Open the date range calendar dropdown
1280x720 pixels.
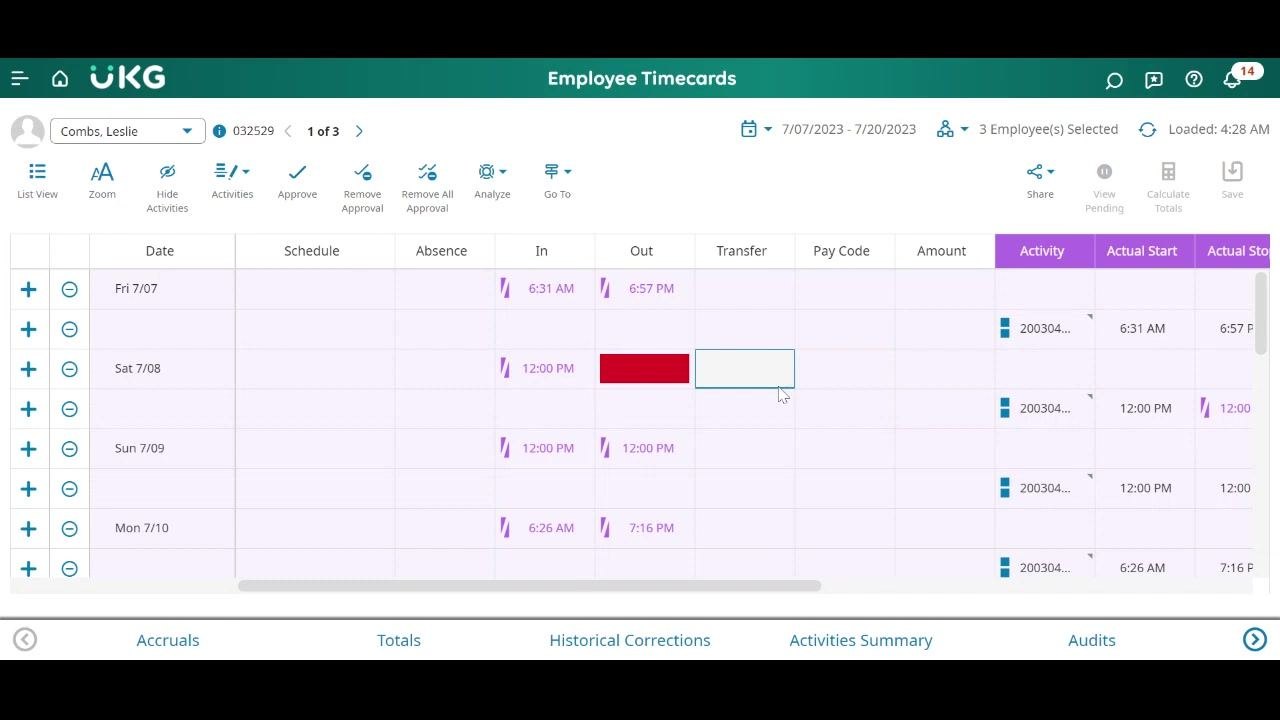(756, 129)
